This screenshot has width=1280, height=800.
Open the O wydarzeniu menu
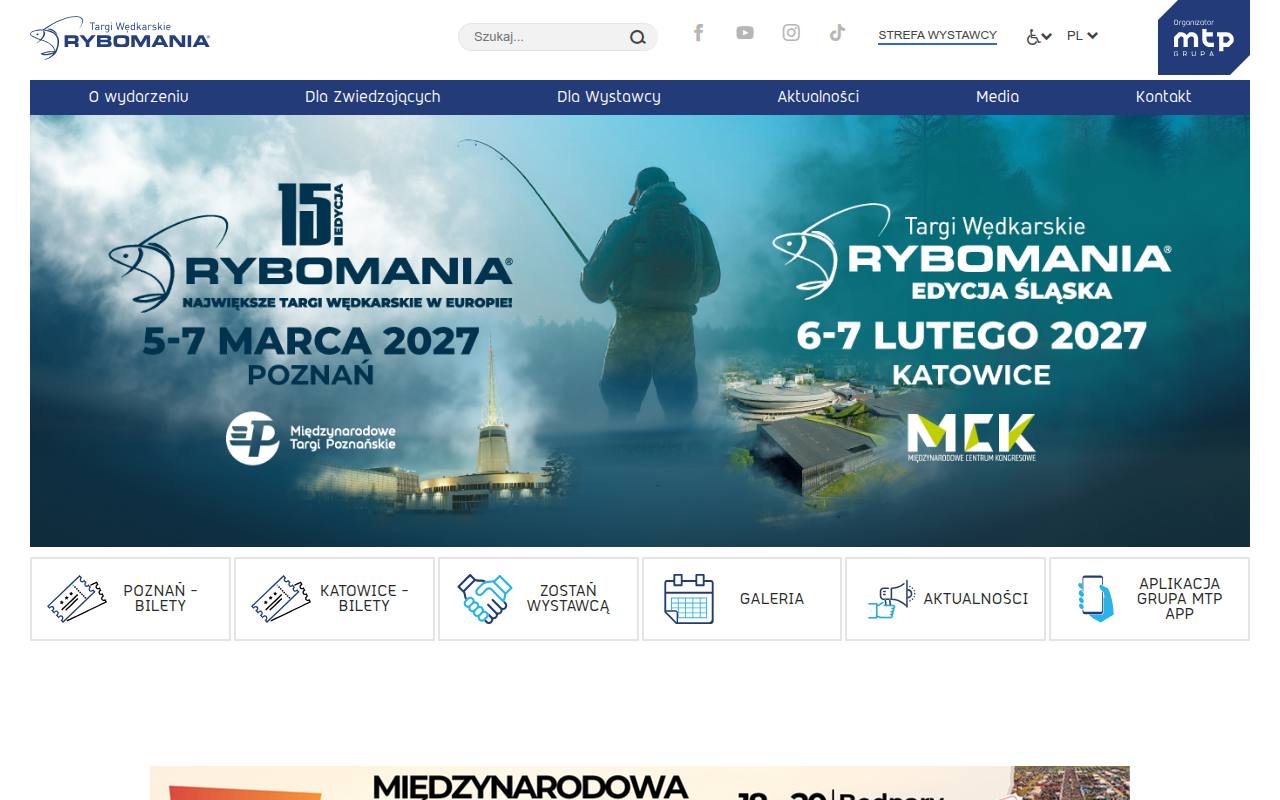[x=138, y=97]
